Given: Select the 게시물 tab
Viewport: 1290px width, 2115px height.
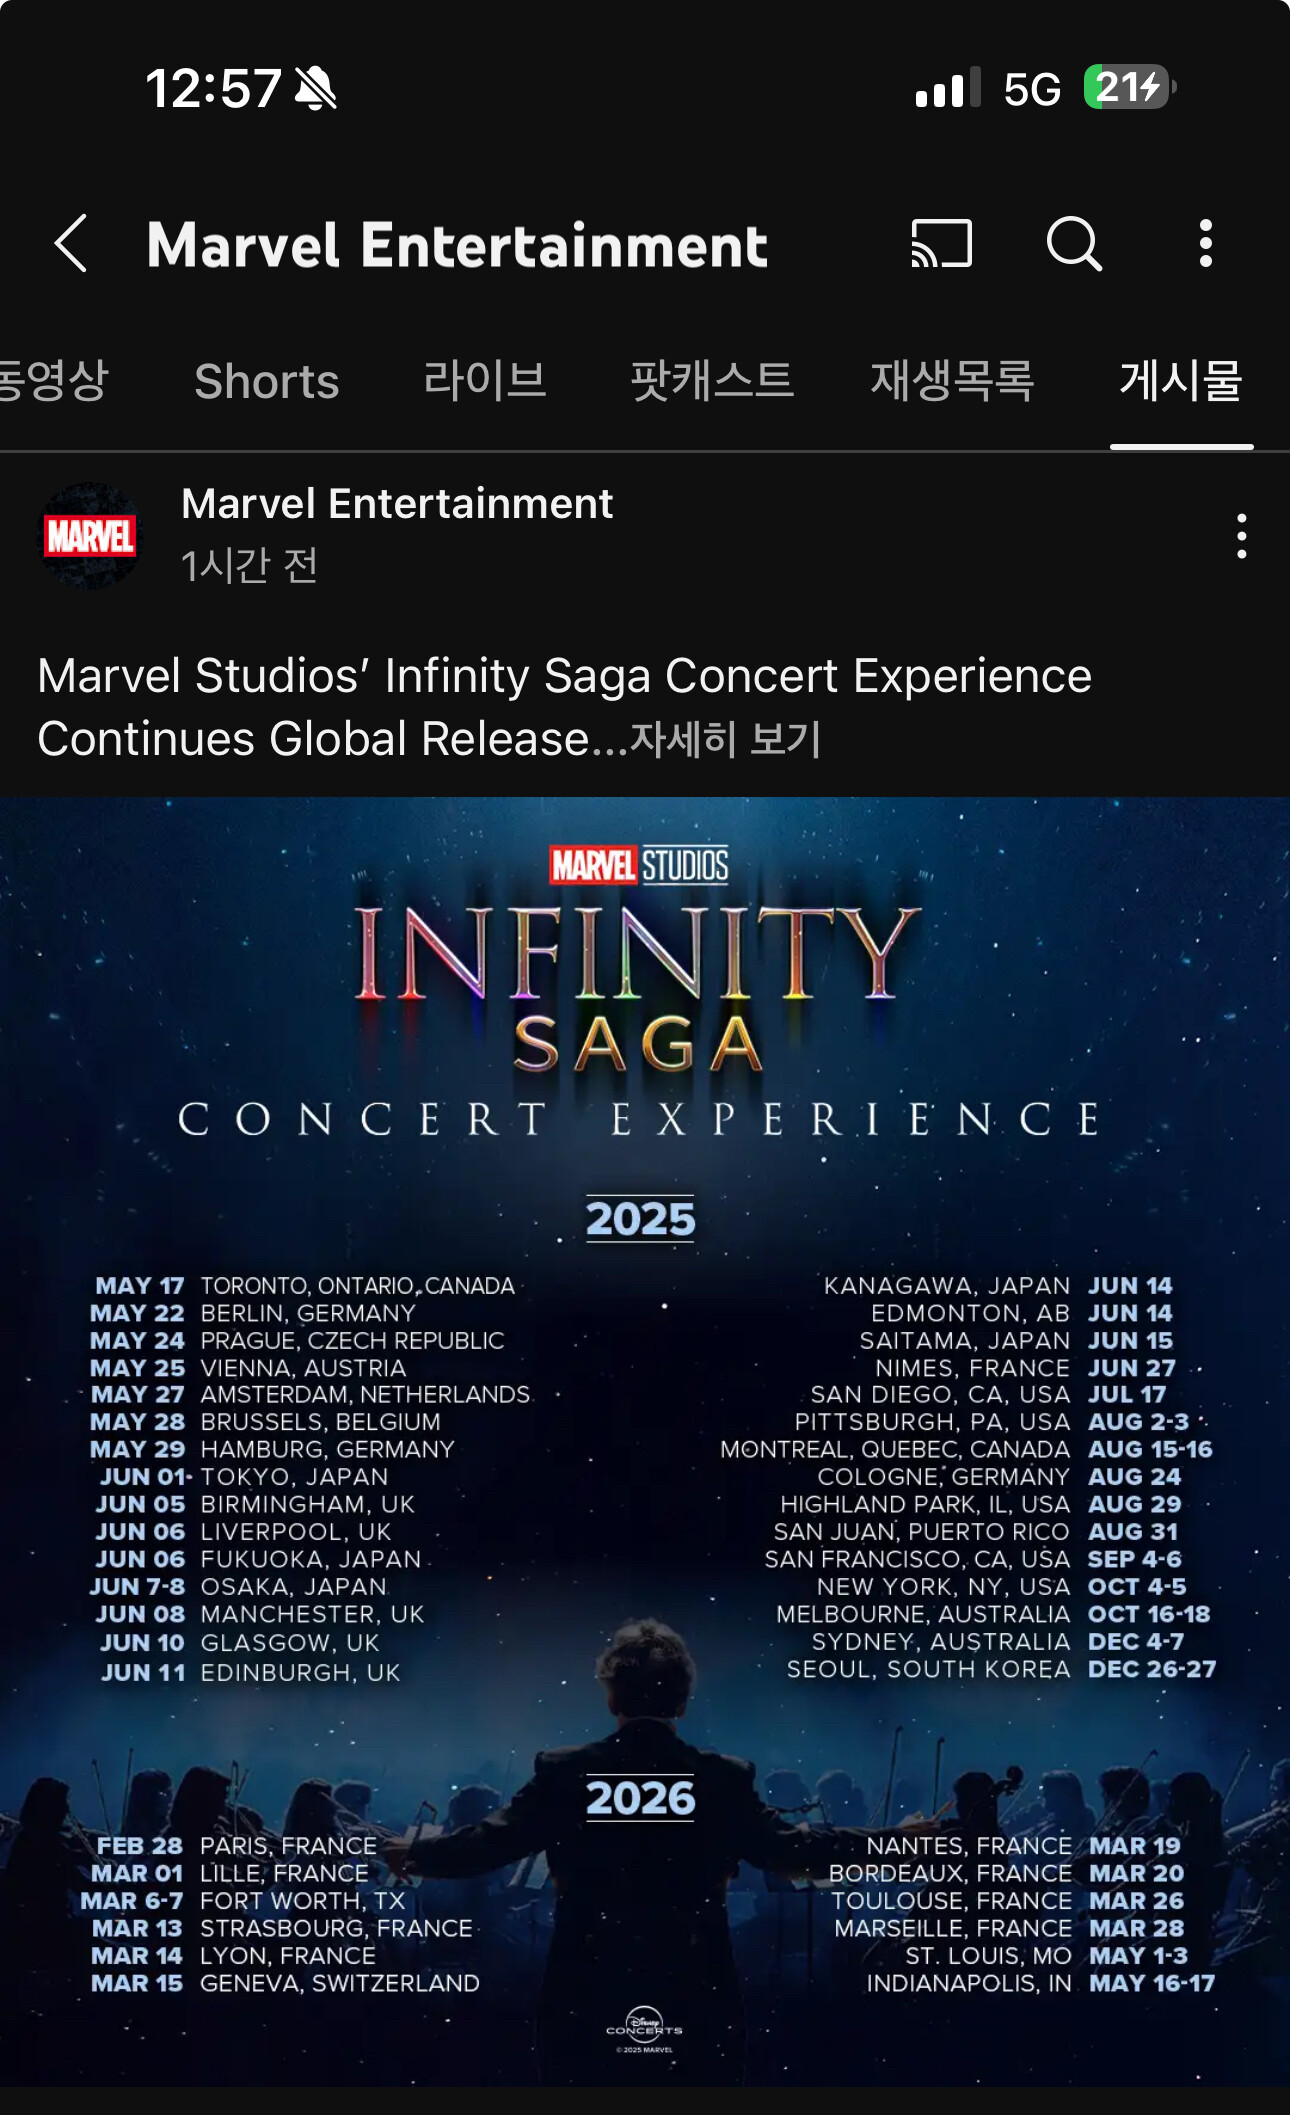Looking at the screenshot, I should [x=1181, y=381].
